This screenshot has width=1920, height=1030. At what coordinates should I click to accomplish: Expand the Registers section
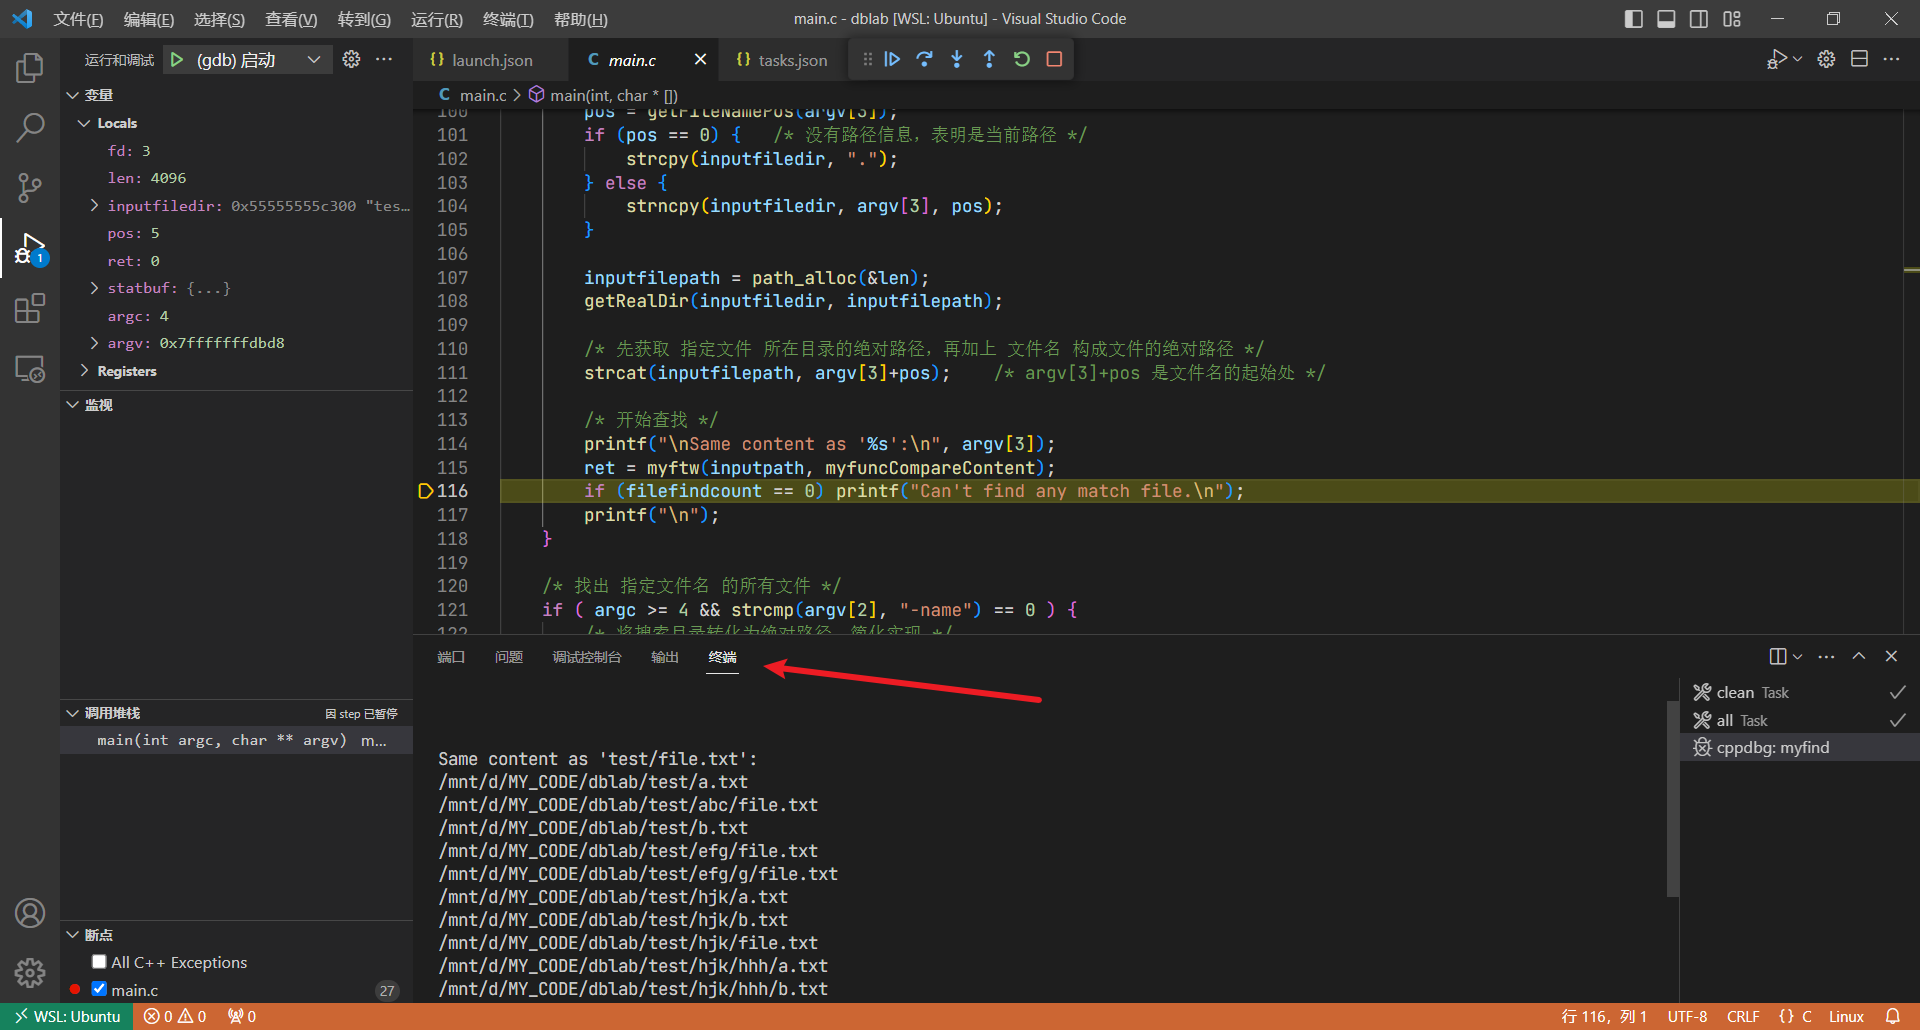click(x=85, y=371)
